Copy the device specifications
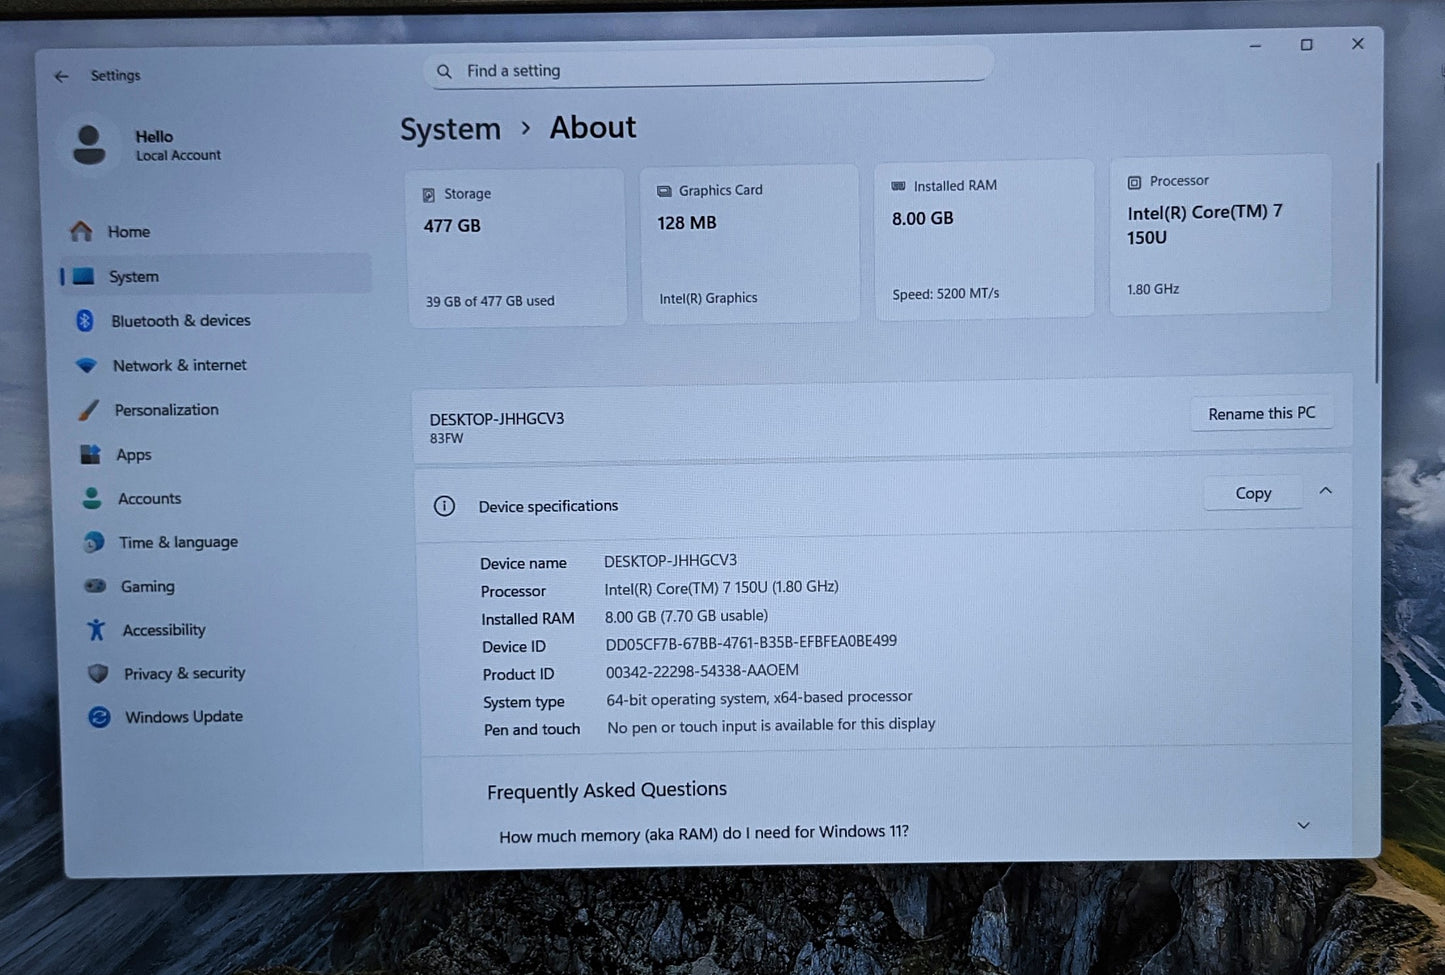 click(1252, 492)
